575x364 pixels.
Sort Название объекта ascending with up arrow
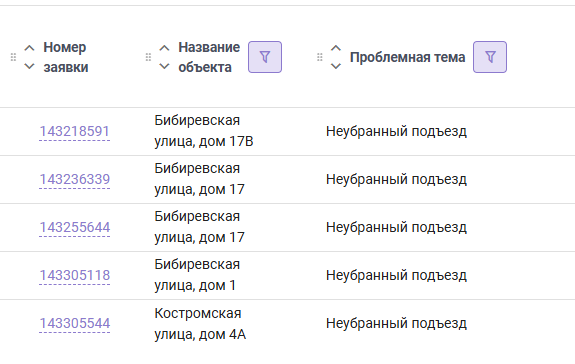point(164,48)
